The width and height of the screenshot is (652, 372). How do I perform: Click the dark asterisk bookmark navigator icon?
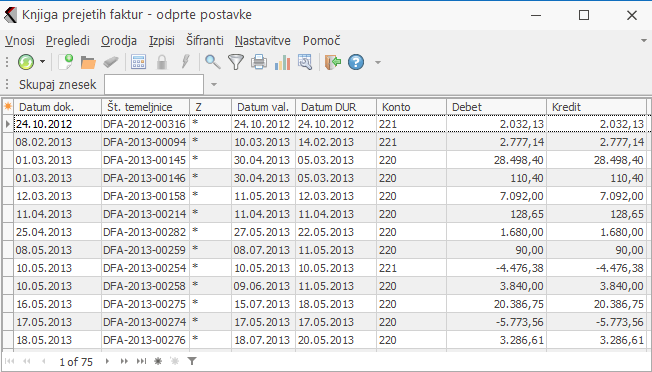(x=158, y=361)
